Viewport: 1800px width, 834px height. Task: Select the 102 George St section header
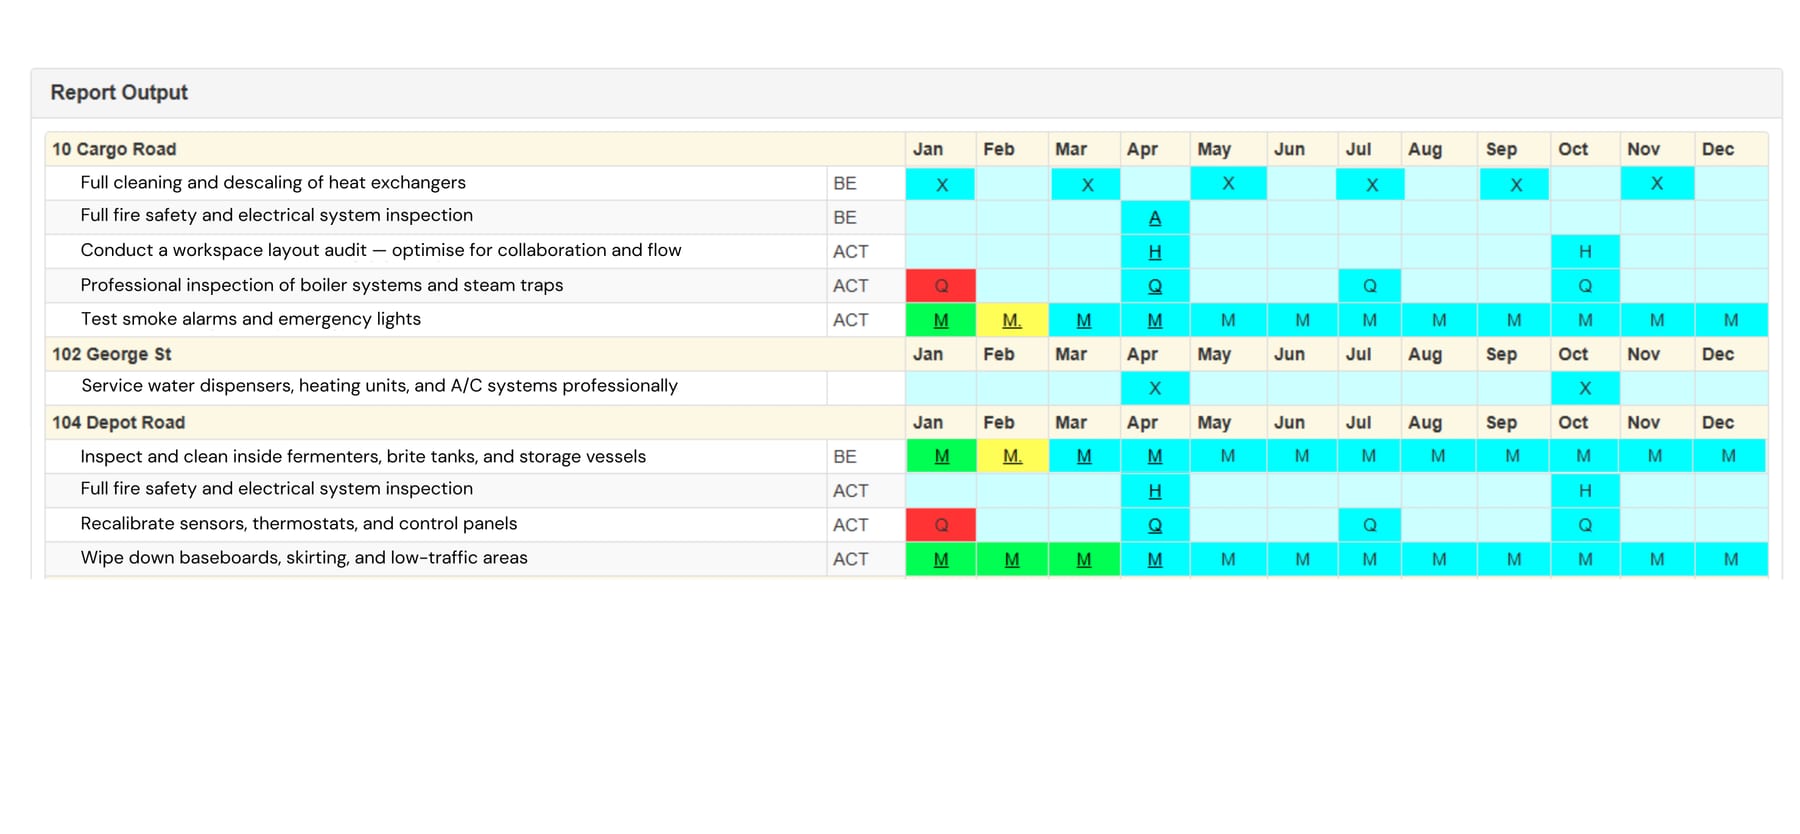click(112, 354)
